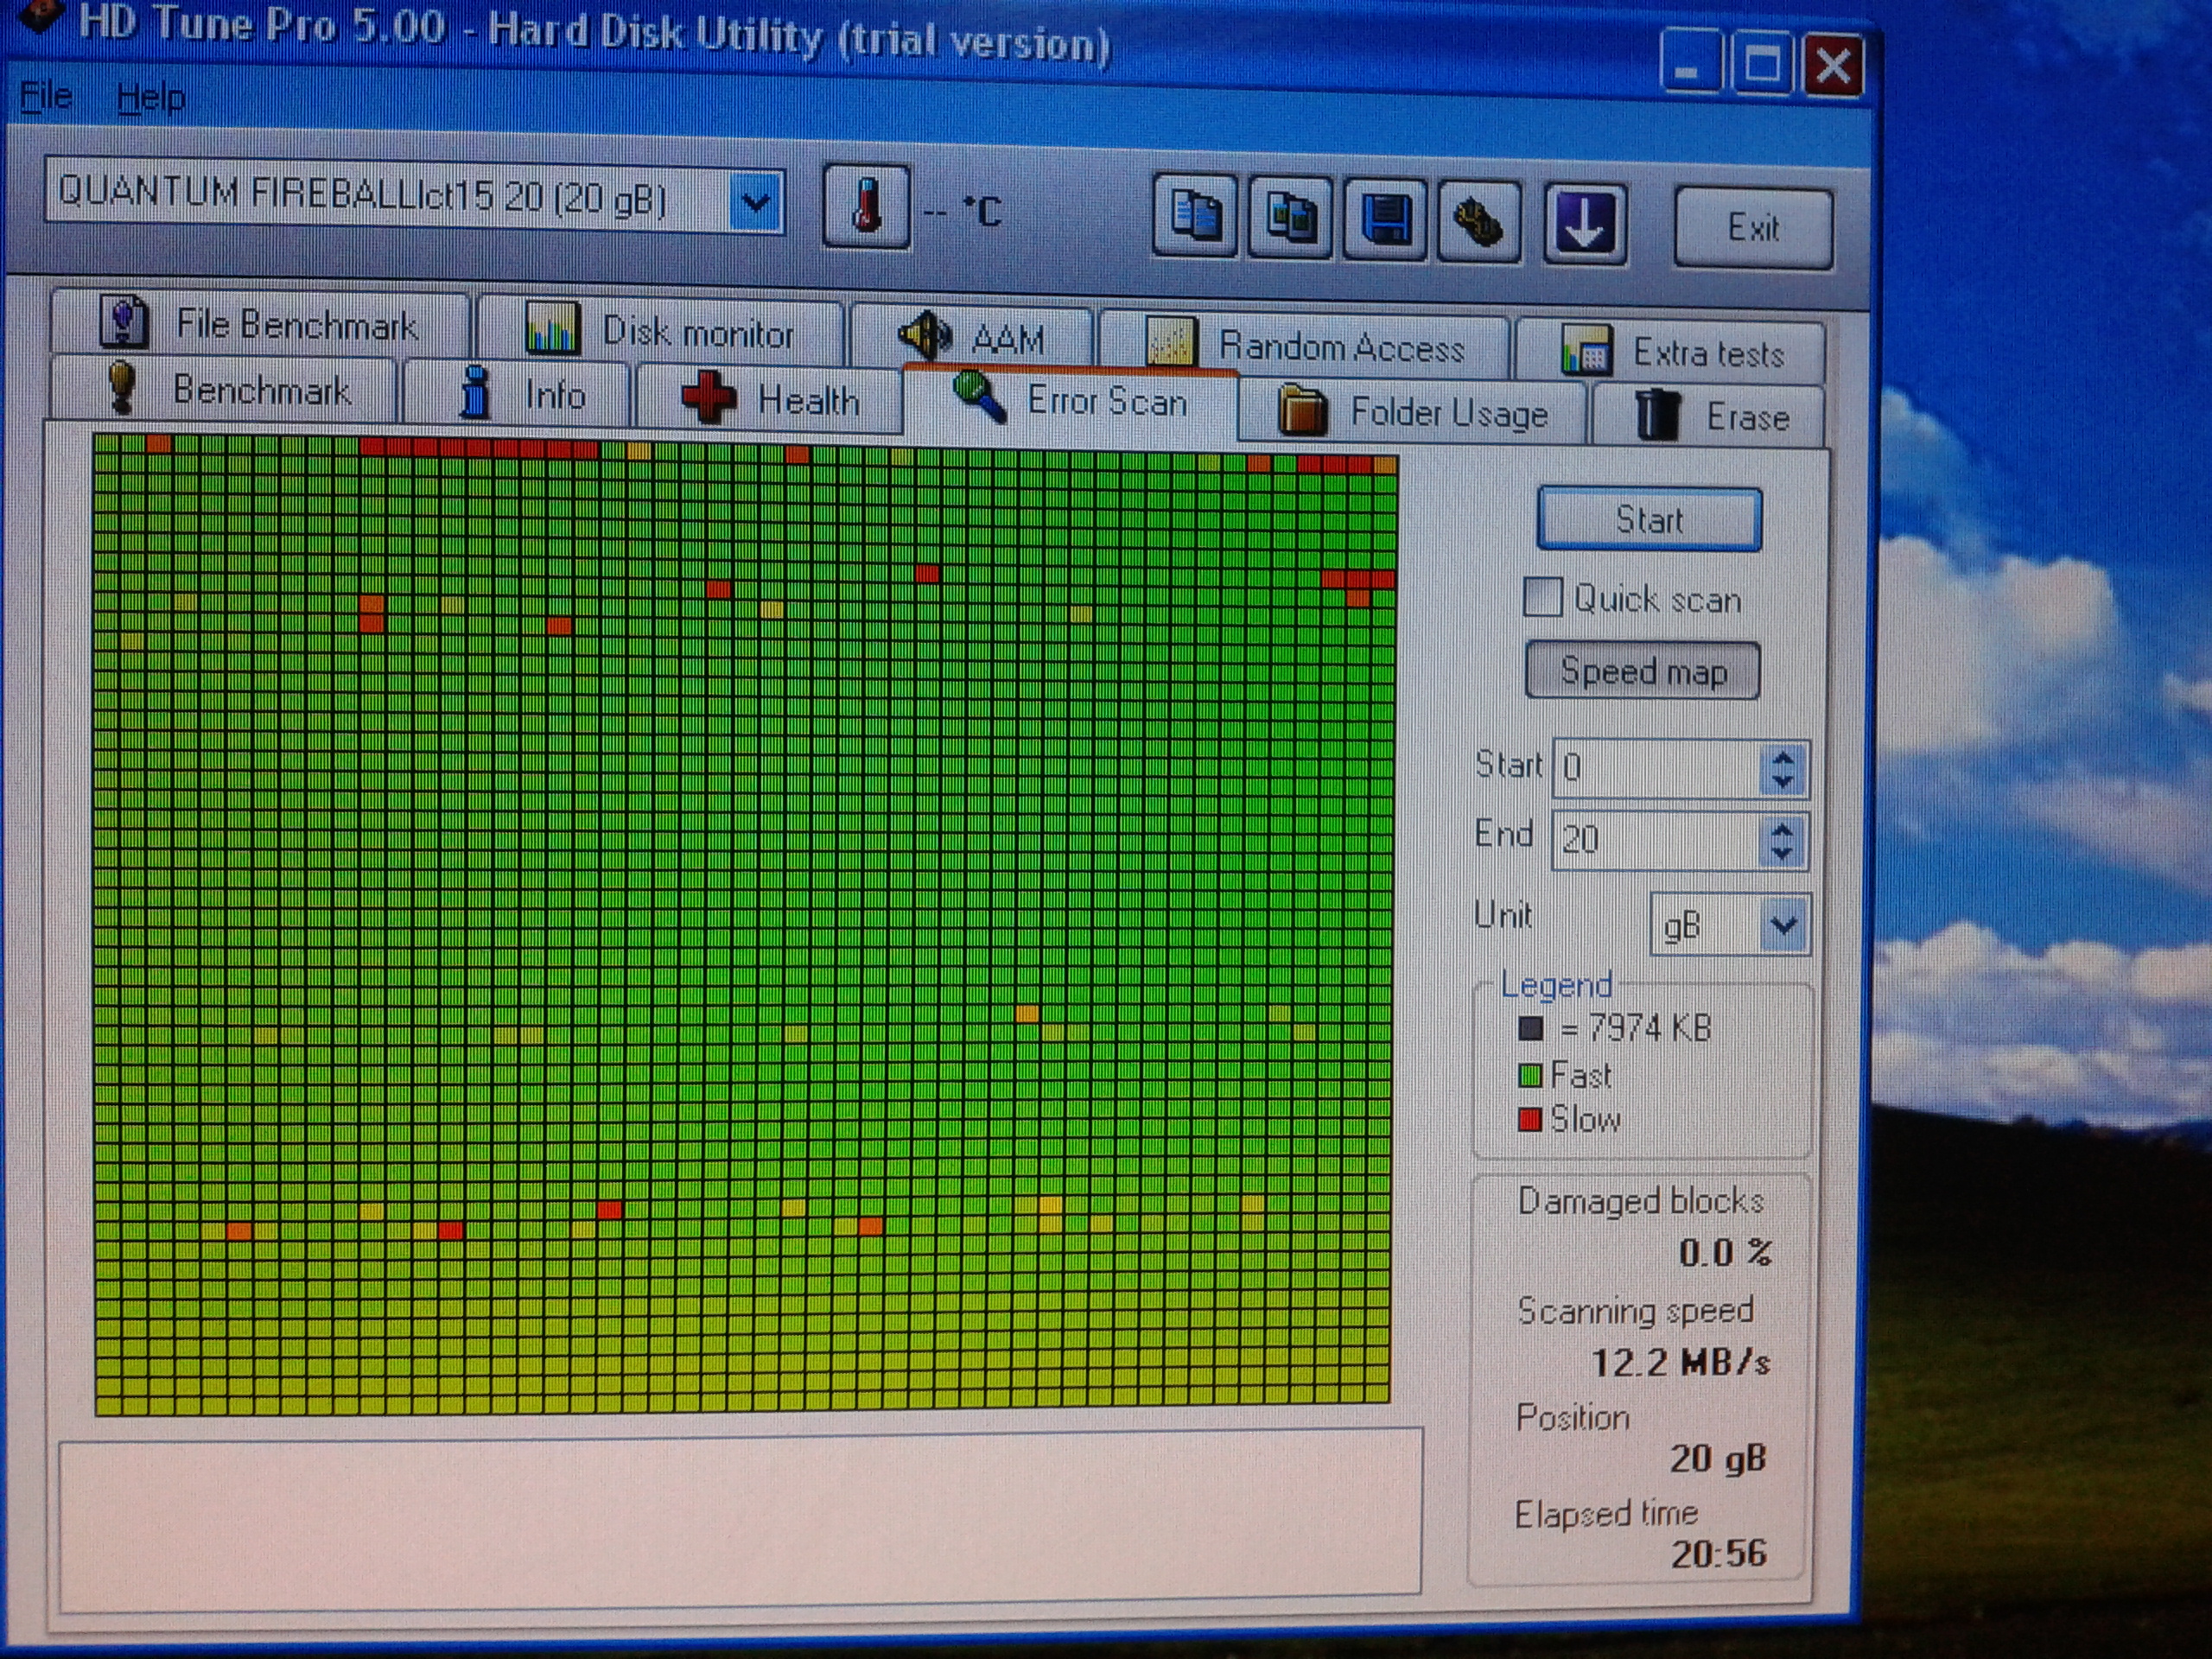The width and height of the screenshot is (2212, 1659).
Task: Click the empty log area below the map
Action: 740,1518
